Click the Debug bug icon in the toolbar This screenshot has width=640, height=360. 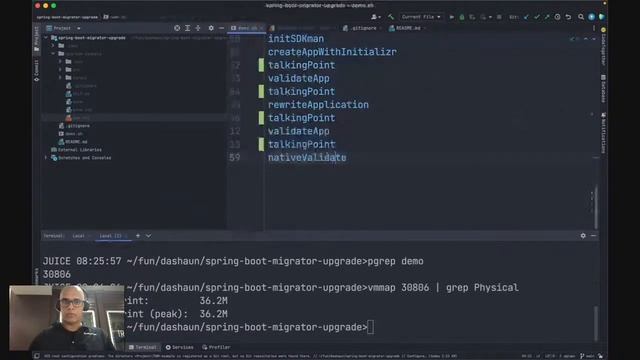[462, 17]
